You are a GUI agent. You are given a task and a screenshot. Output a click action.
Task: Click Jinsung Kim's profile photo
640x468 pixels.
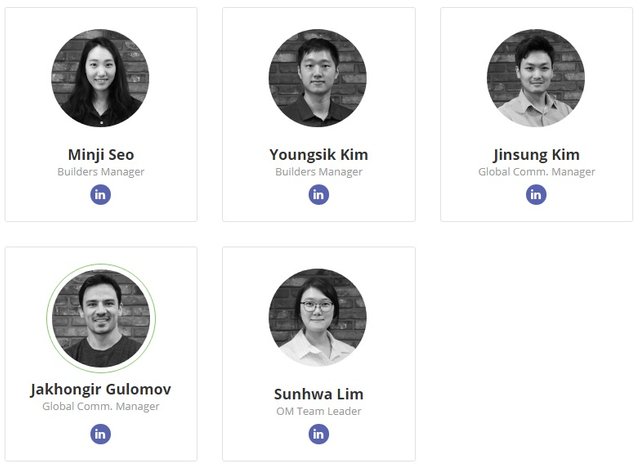(x=536, y=78)
